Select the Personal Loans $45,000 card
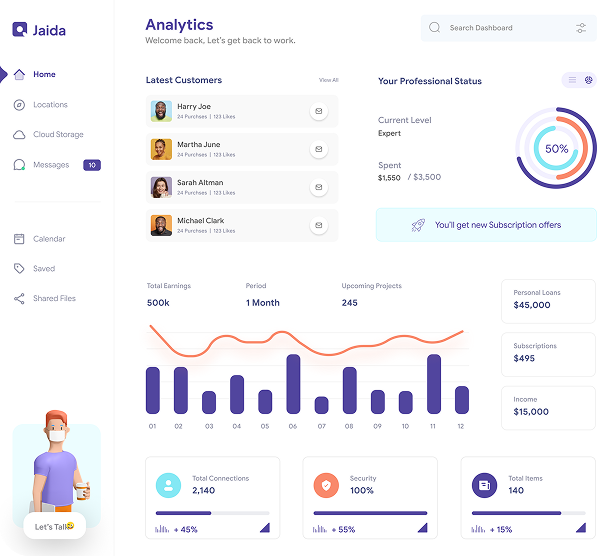The image size is (615, 556). (548, 300)
